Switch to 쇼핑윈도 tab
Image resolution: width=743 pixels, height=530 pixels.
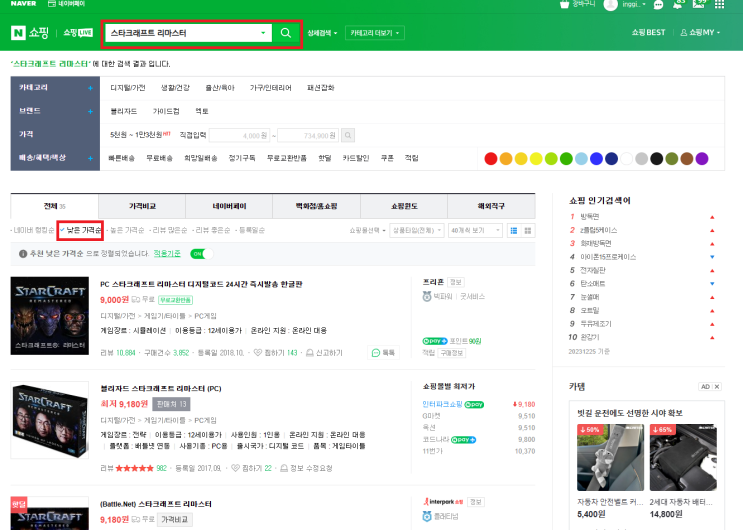[404, 206]
